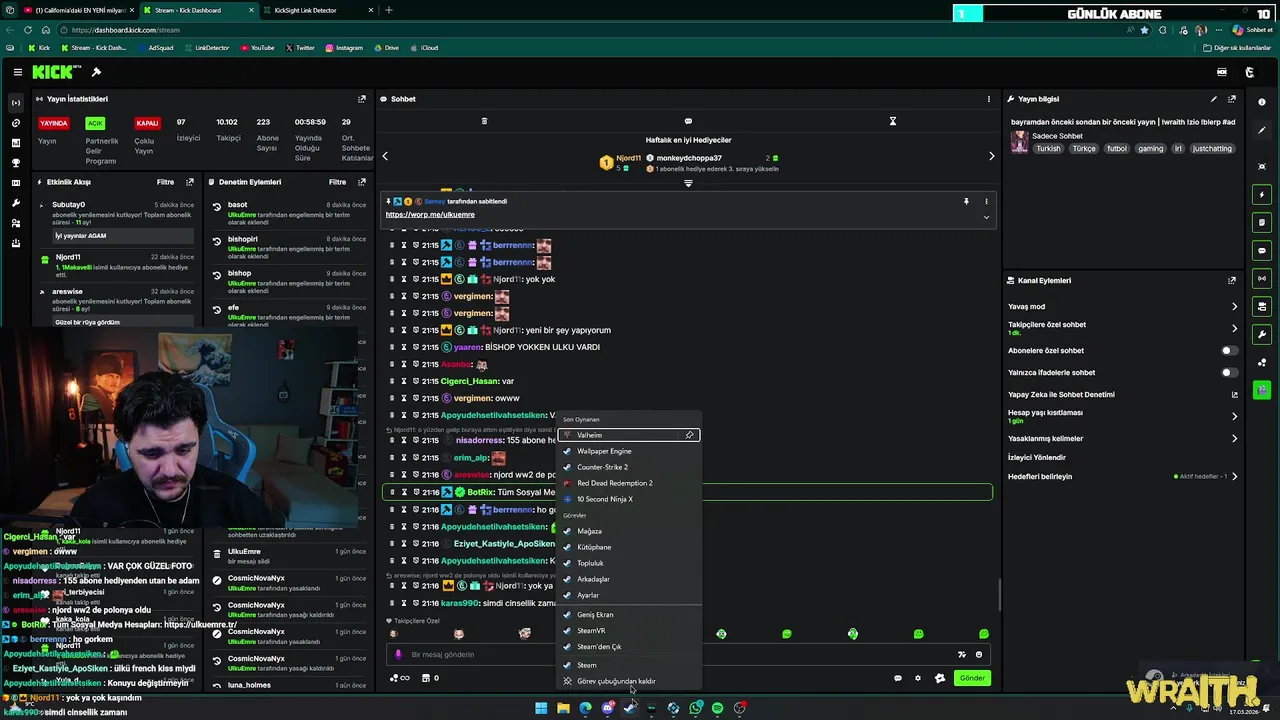Choose Kütüphane in the Steam jump list
The image size is (1280, 720).
tap(630, 547)
